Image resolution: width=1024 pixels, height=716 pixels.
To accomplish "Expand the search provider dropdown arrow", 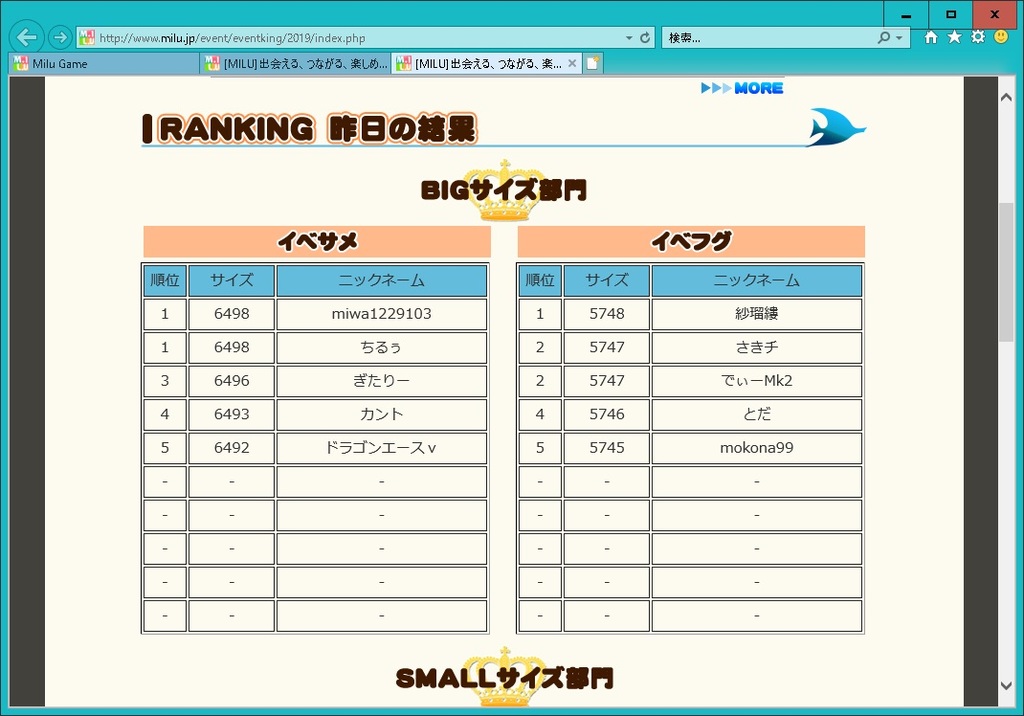I will tap(899, 38).
